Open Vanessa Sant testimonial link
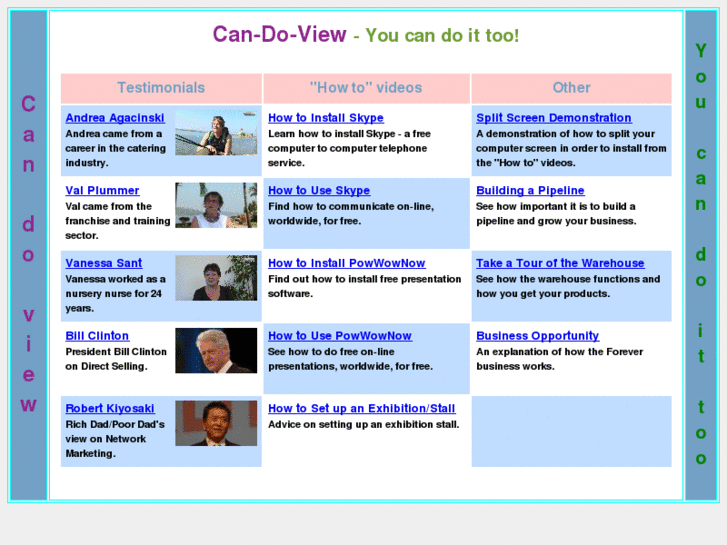The width and height of the screenshot is (727, 545). click(104, 263)
